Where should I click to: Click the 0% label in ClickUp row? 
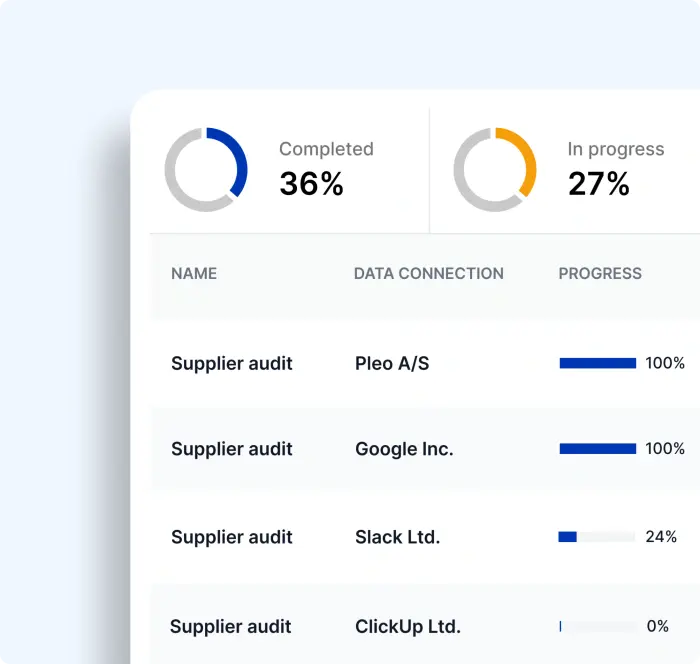(x=658, y=627)
